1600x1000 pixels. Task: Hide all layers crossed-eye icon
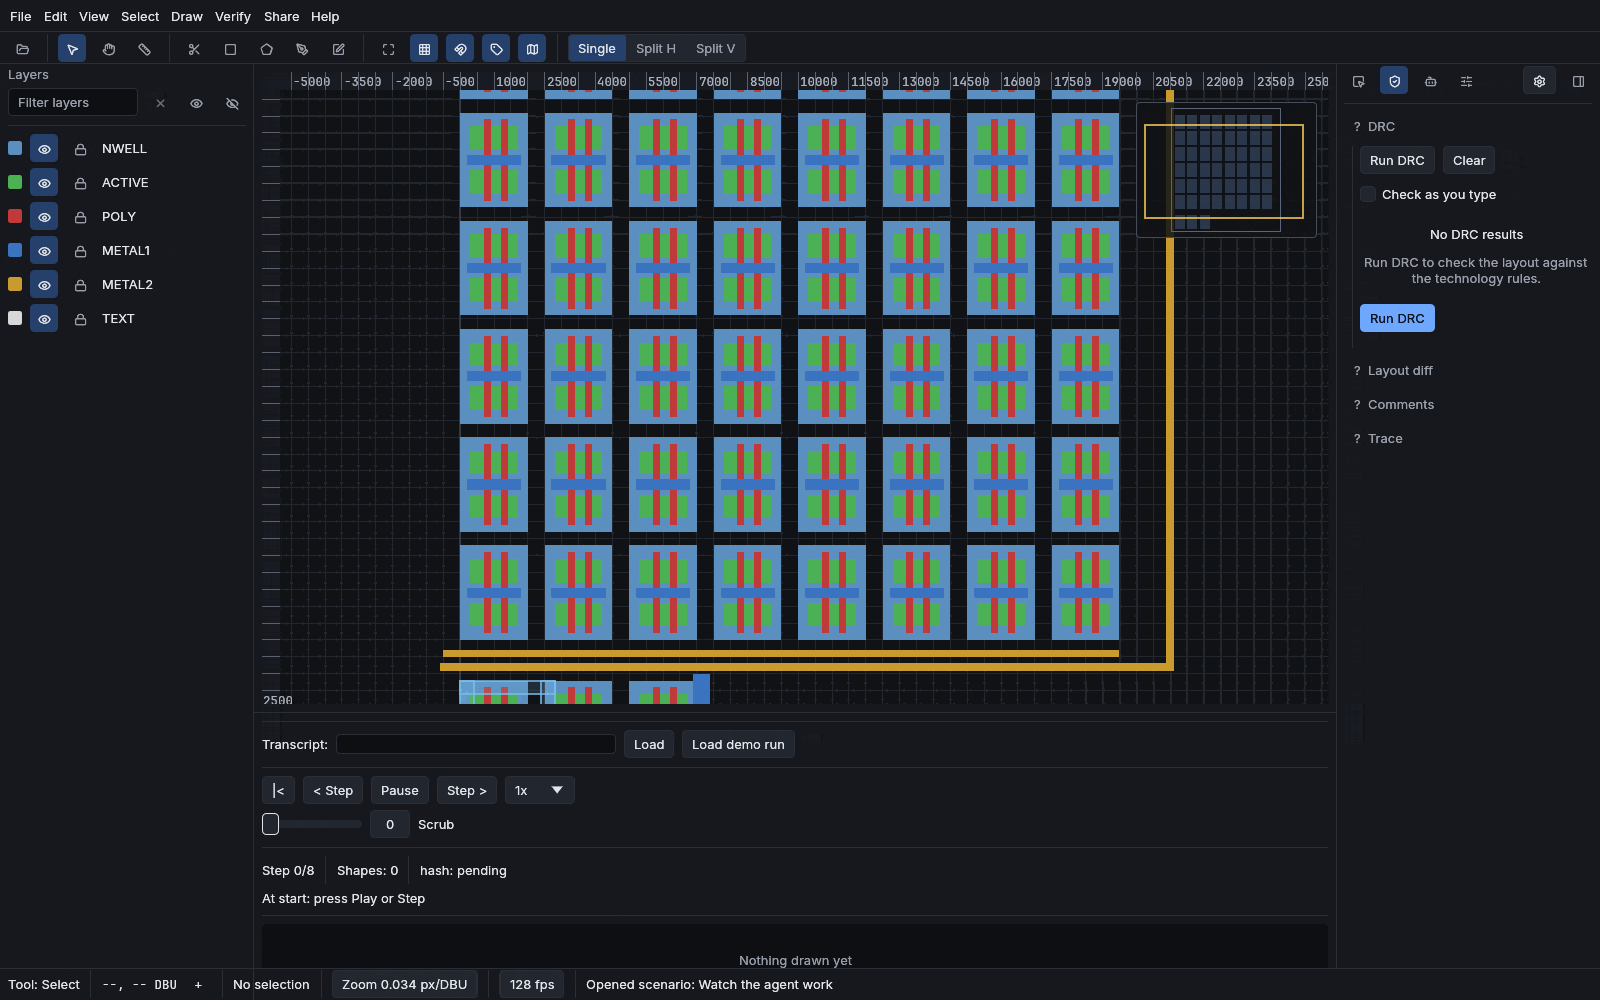click(x=232, y=103)
